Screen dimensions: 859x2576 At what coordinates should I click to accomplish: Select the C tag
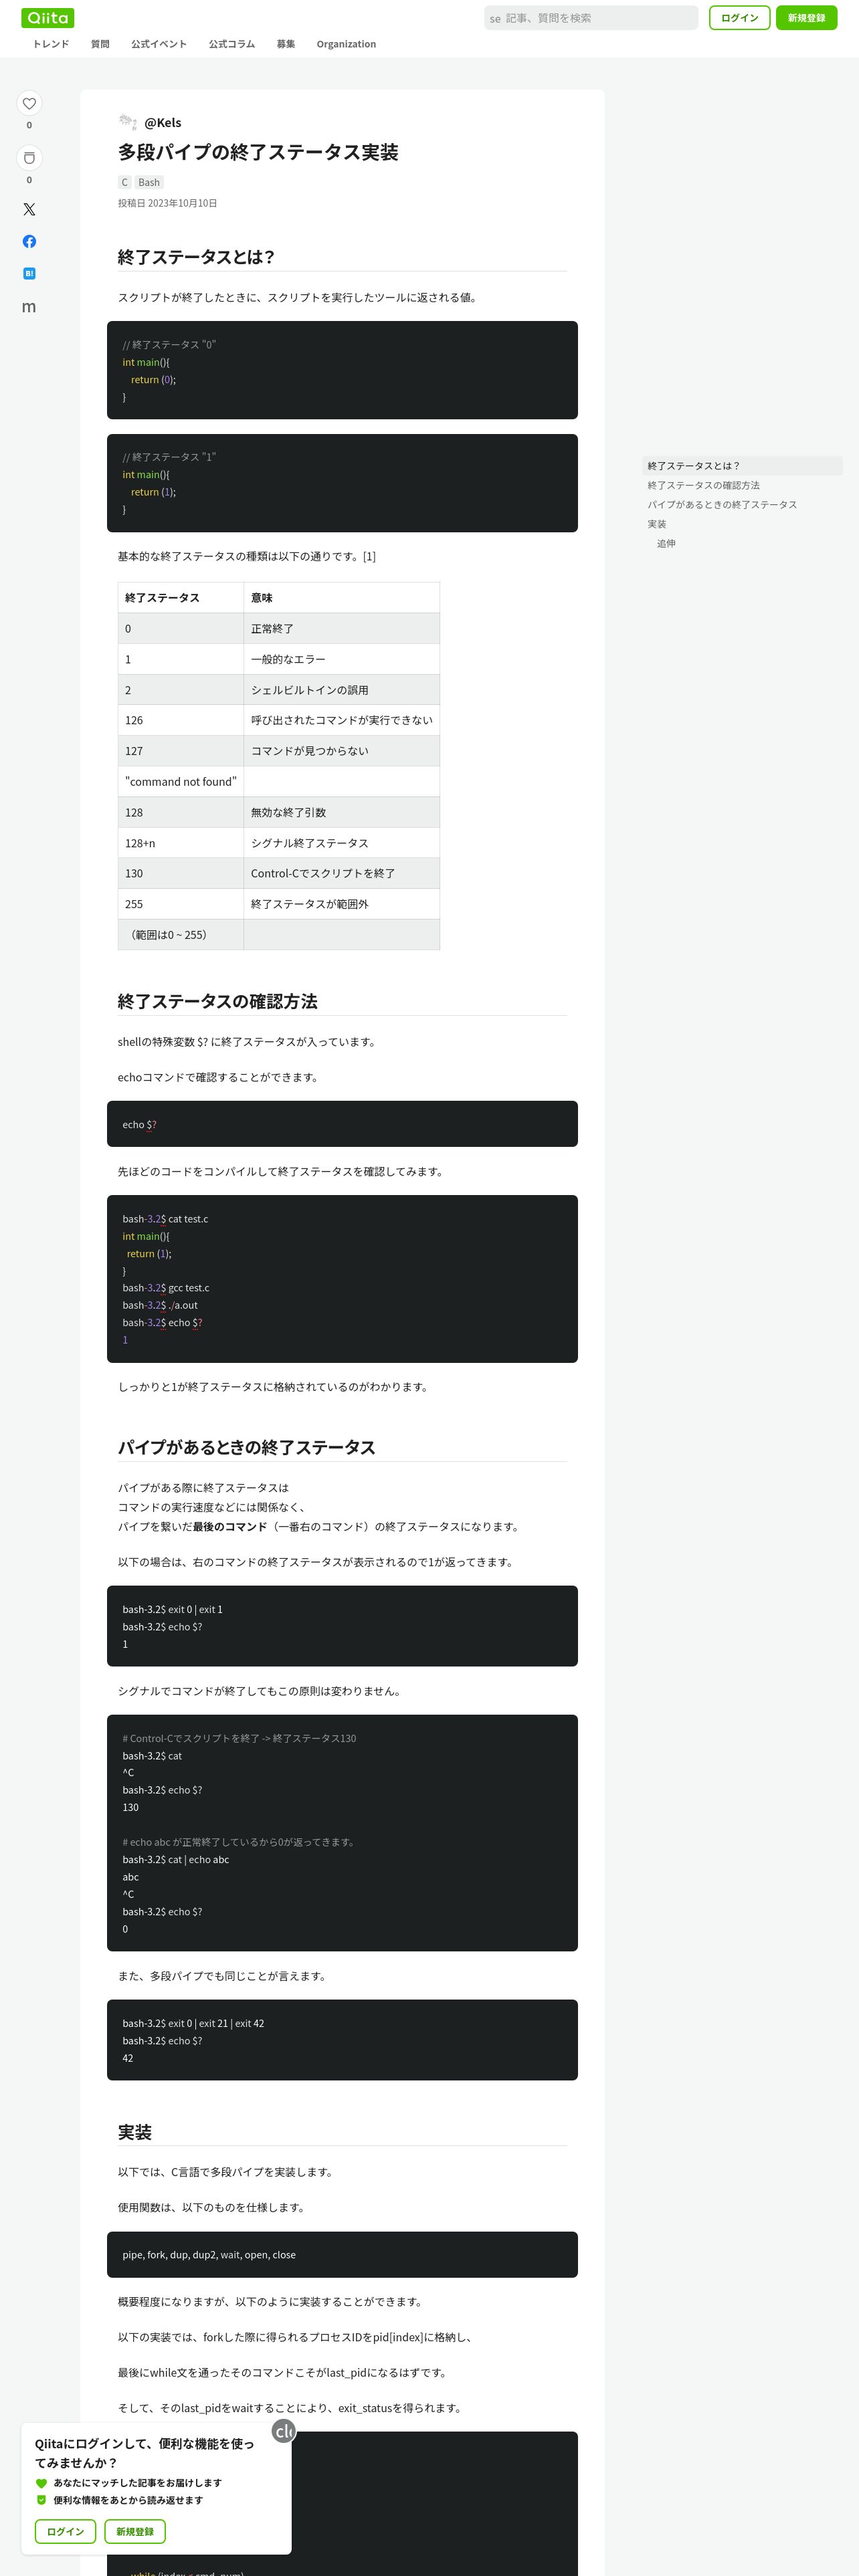click(125, 182)
